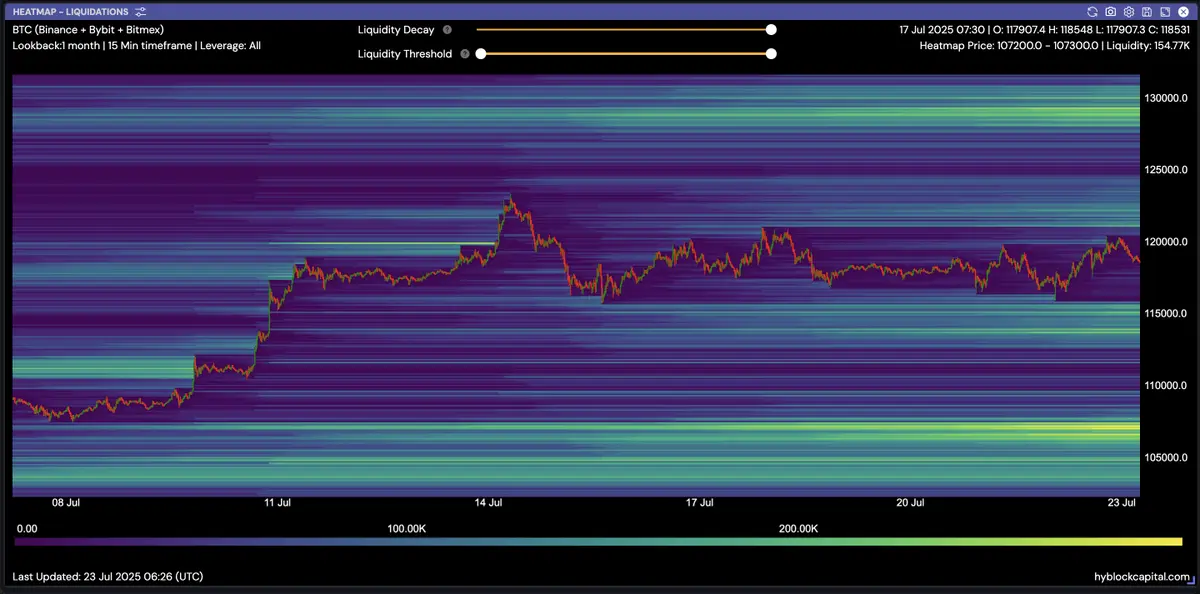Refresh the liquidation heatmap data
Screen dimensions: 1200x594
point(1093,11)
